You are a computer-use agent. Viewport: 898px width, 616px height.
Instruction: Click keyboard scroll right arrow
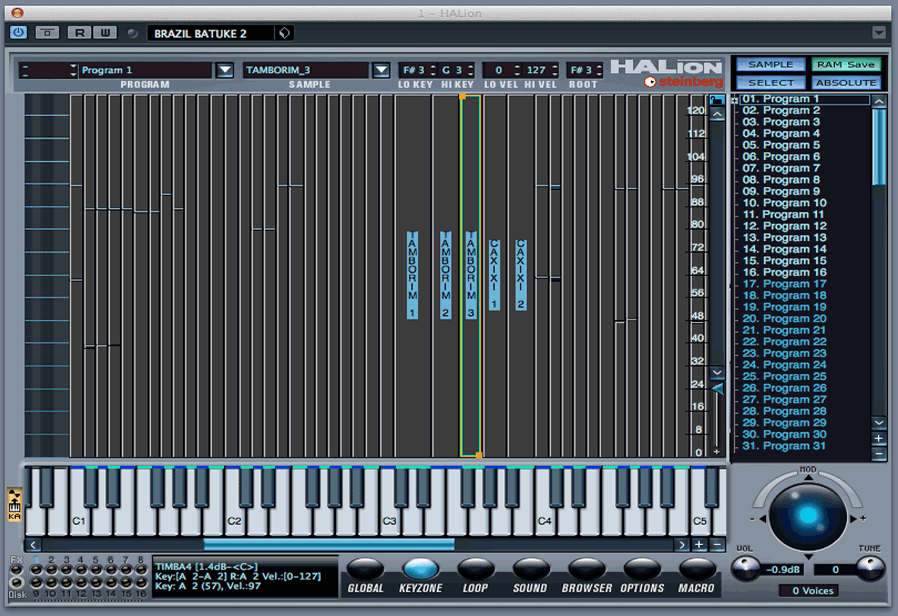pyautogui.click(x=682, y=544)
